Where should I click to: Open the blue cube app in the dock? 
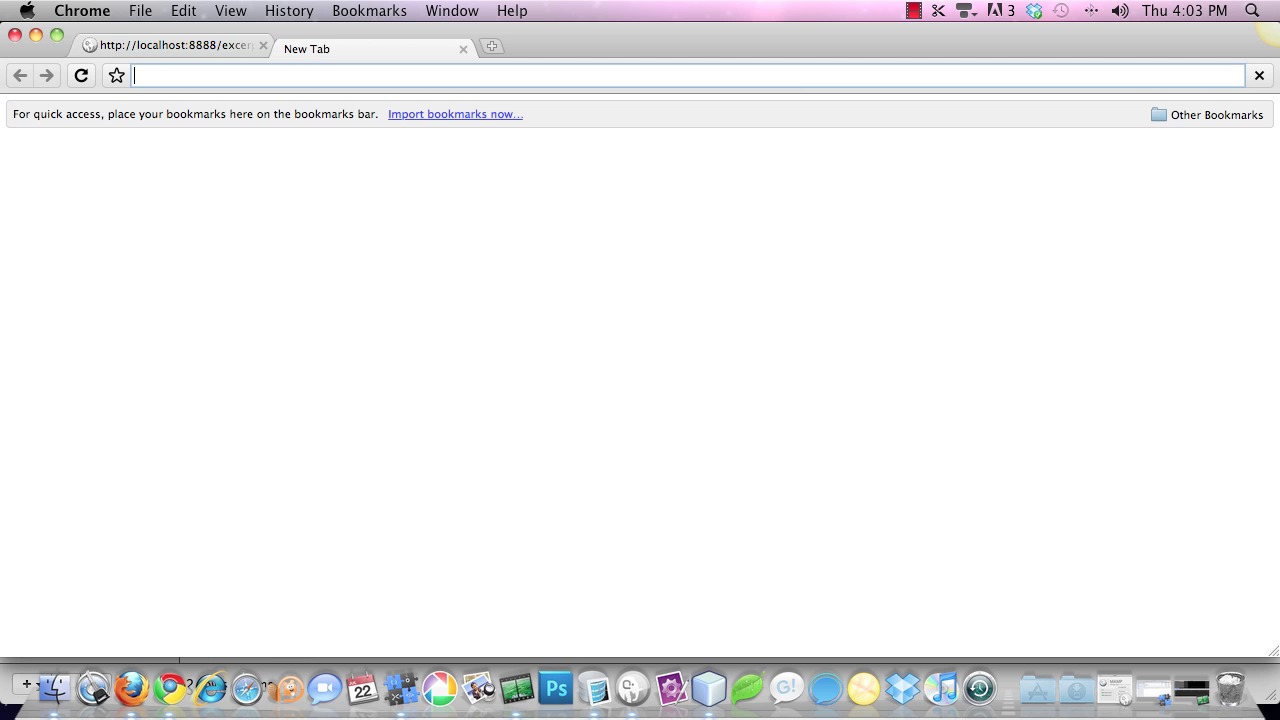tap(709, 688)
